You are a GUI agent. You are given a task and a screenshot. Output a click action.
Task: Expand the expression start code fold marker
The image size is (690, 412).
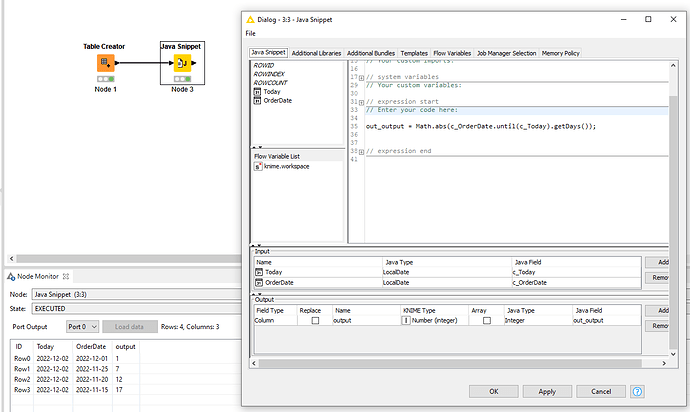(x=361, y=102)
